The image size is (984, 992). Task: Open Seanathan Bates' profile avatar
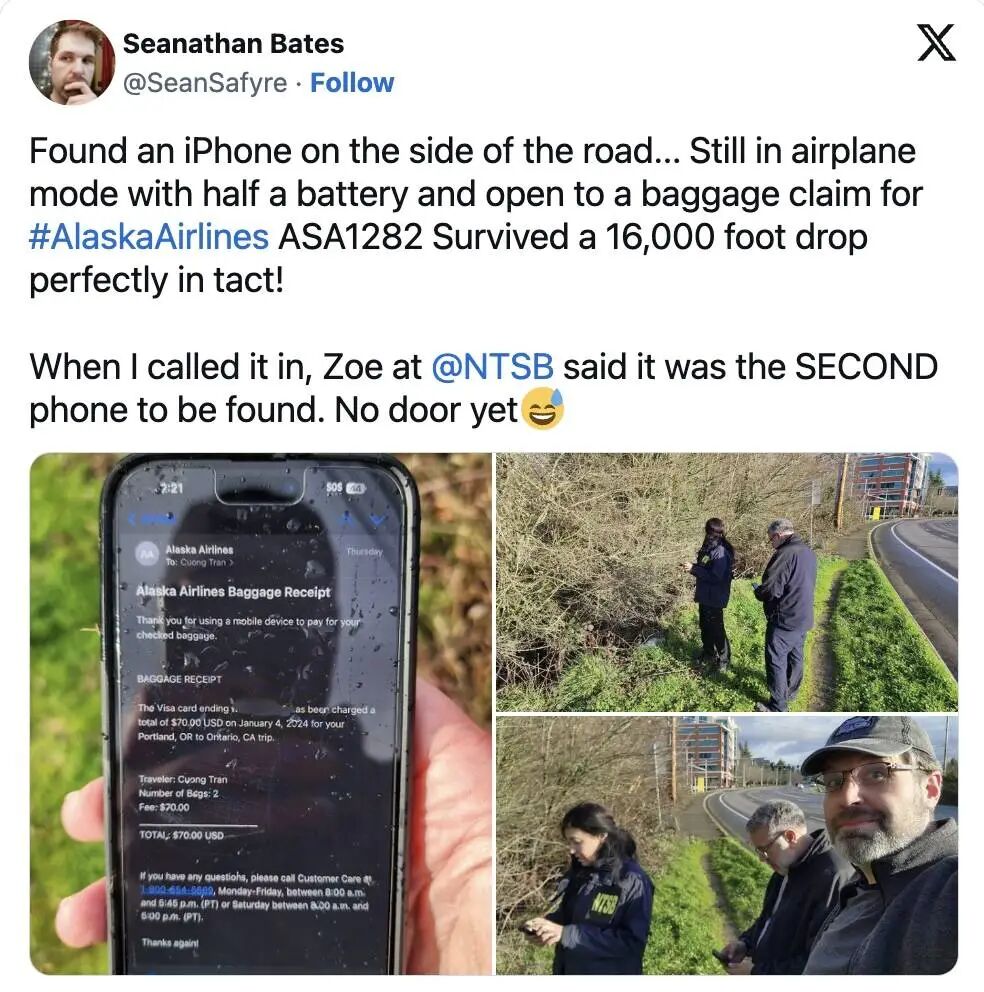72,62
